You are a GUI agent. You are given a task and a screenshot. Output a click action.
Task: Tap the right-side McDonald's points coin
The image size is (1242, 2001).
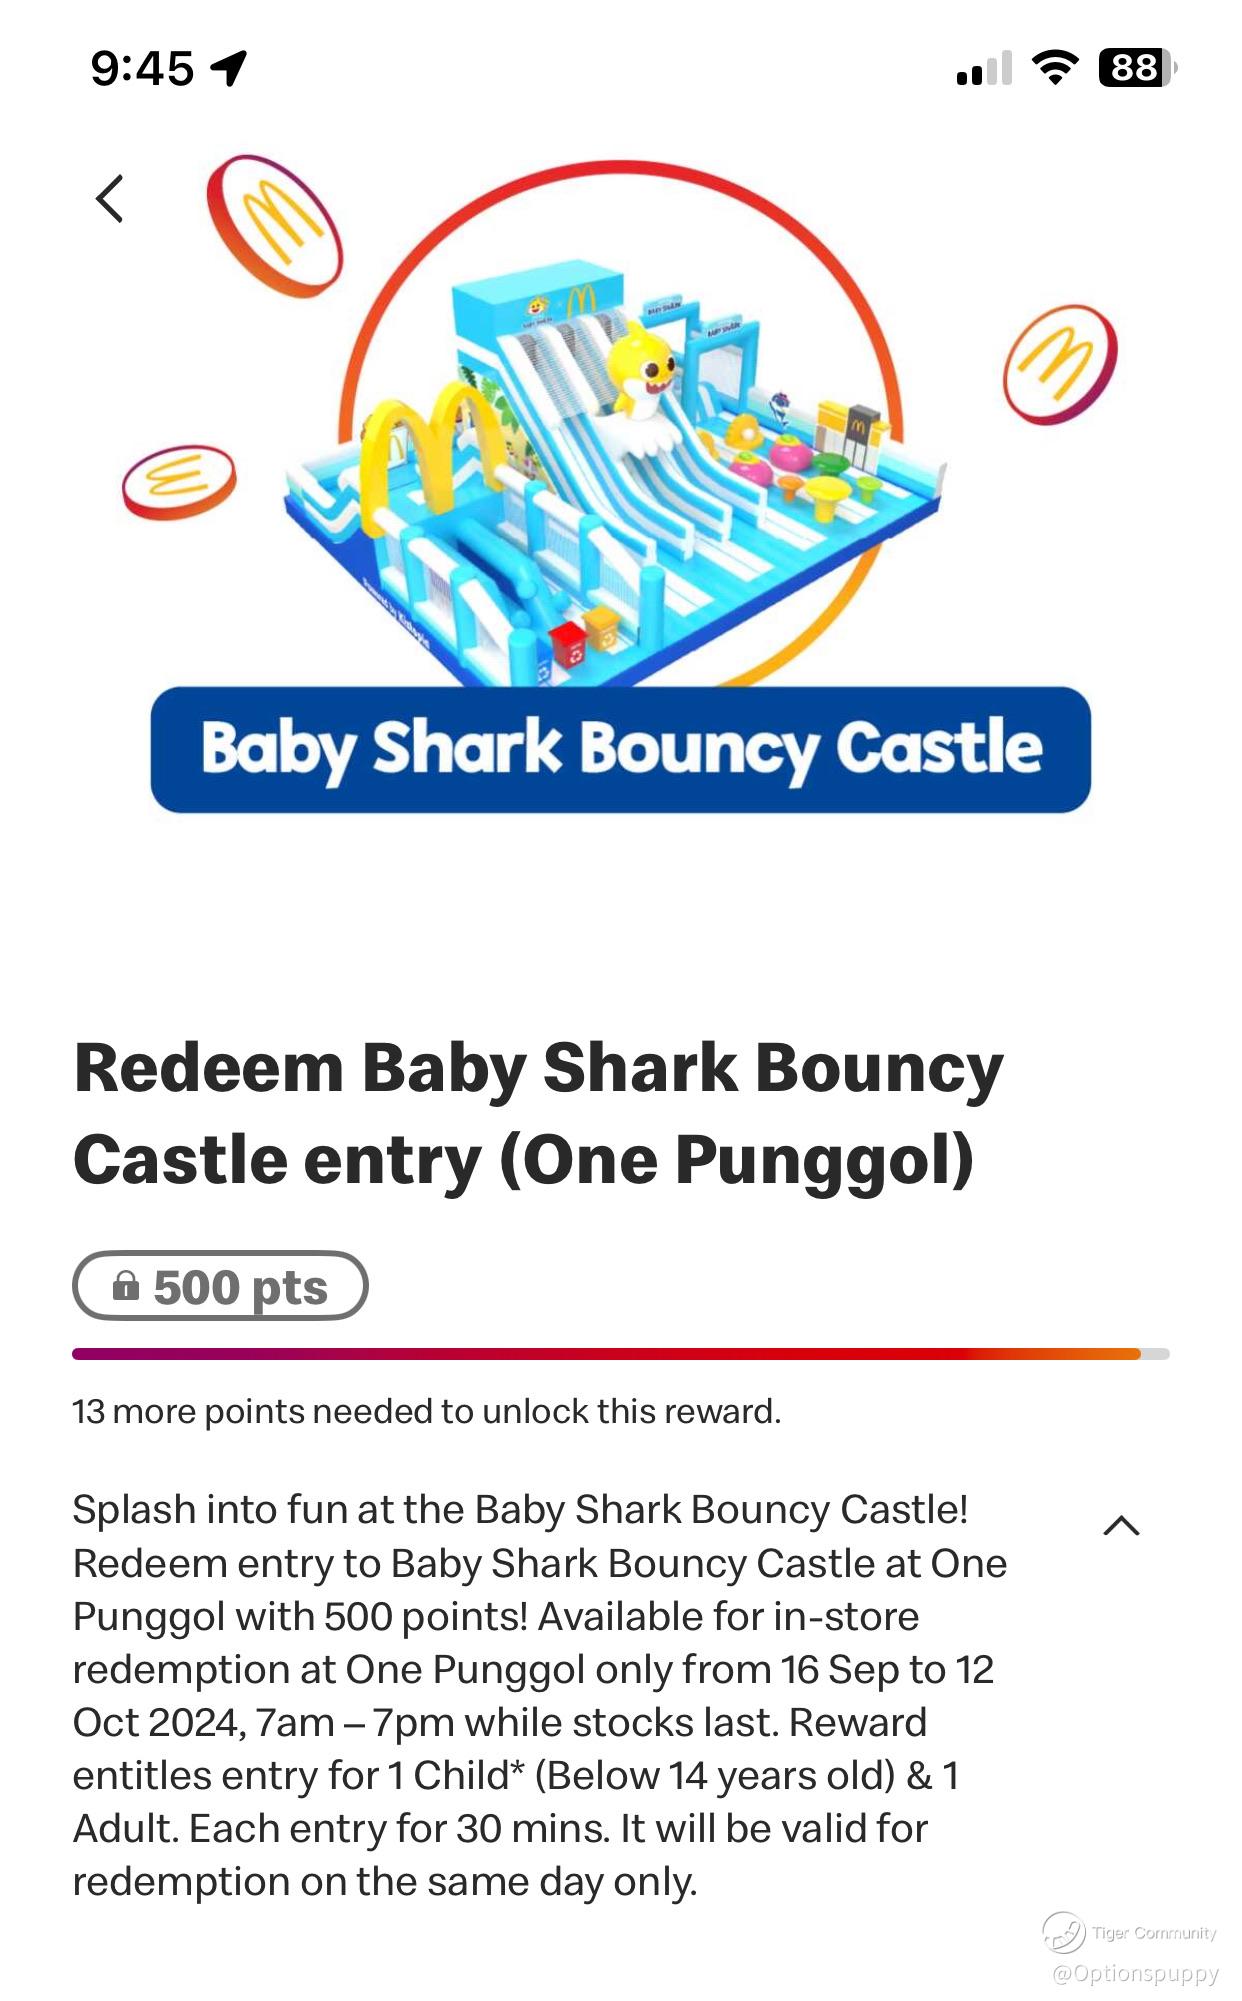click(1060, 364)
